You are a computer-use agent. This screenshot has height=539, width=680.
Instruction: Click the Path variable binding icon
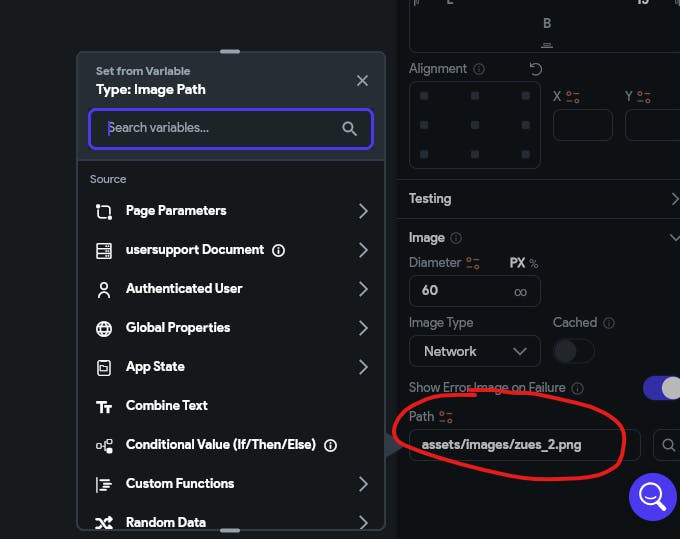(446, 416)
